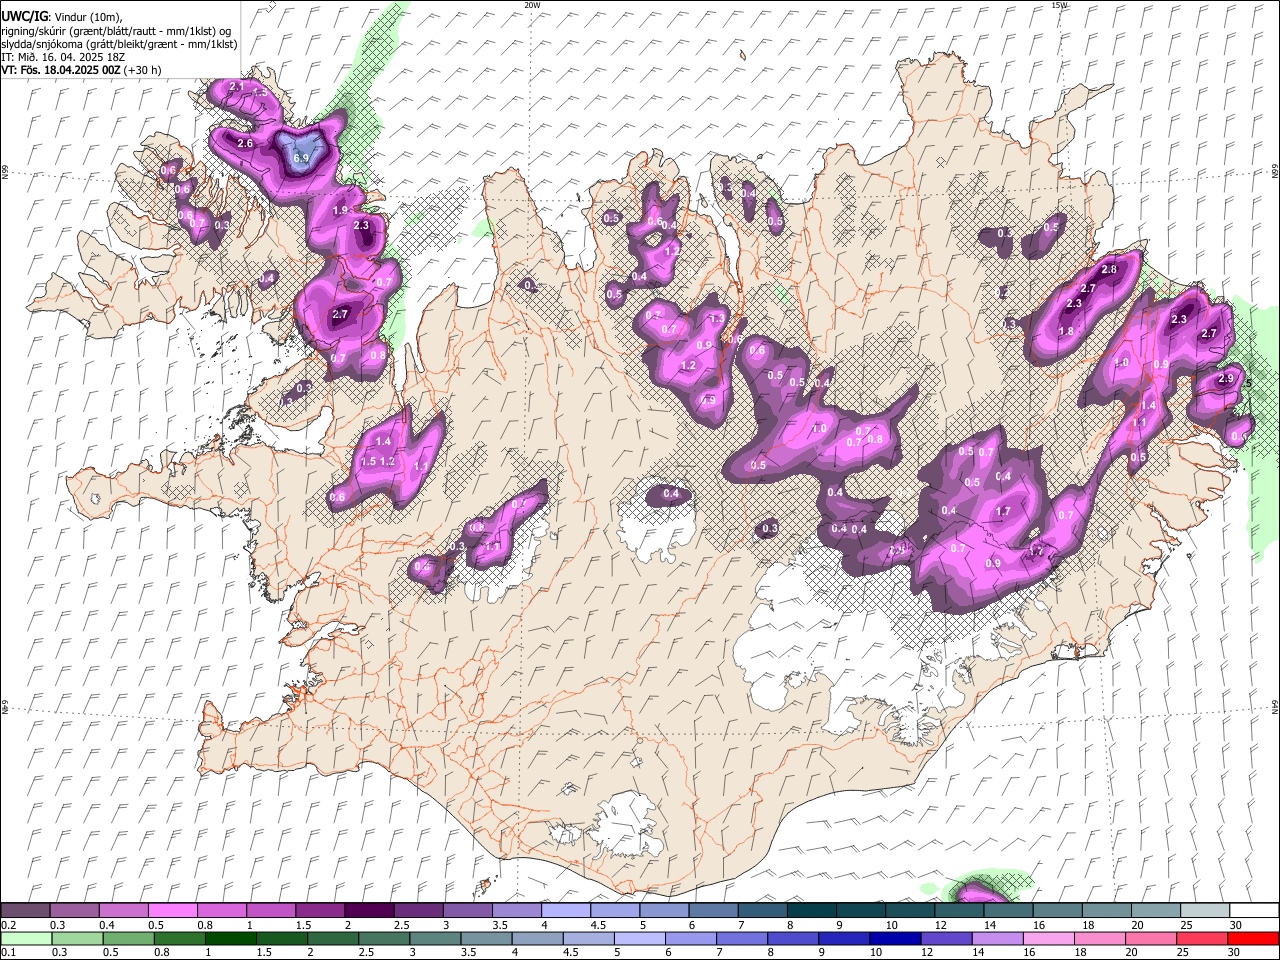Click the 'UWC/IG: Vindur (10m),' title line

coord(63,16)
